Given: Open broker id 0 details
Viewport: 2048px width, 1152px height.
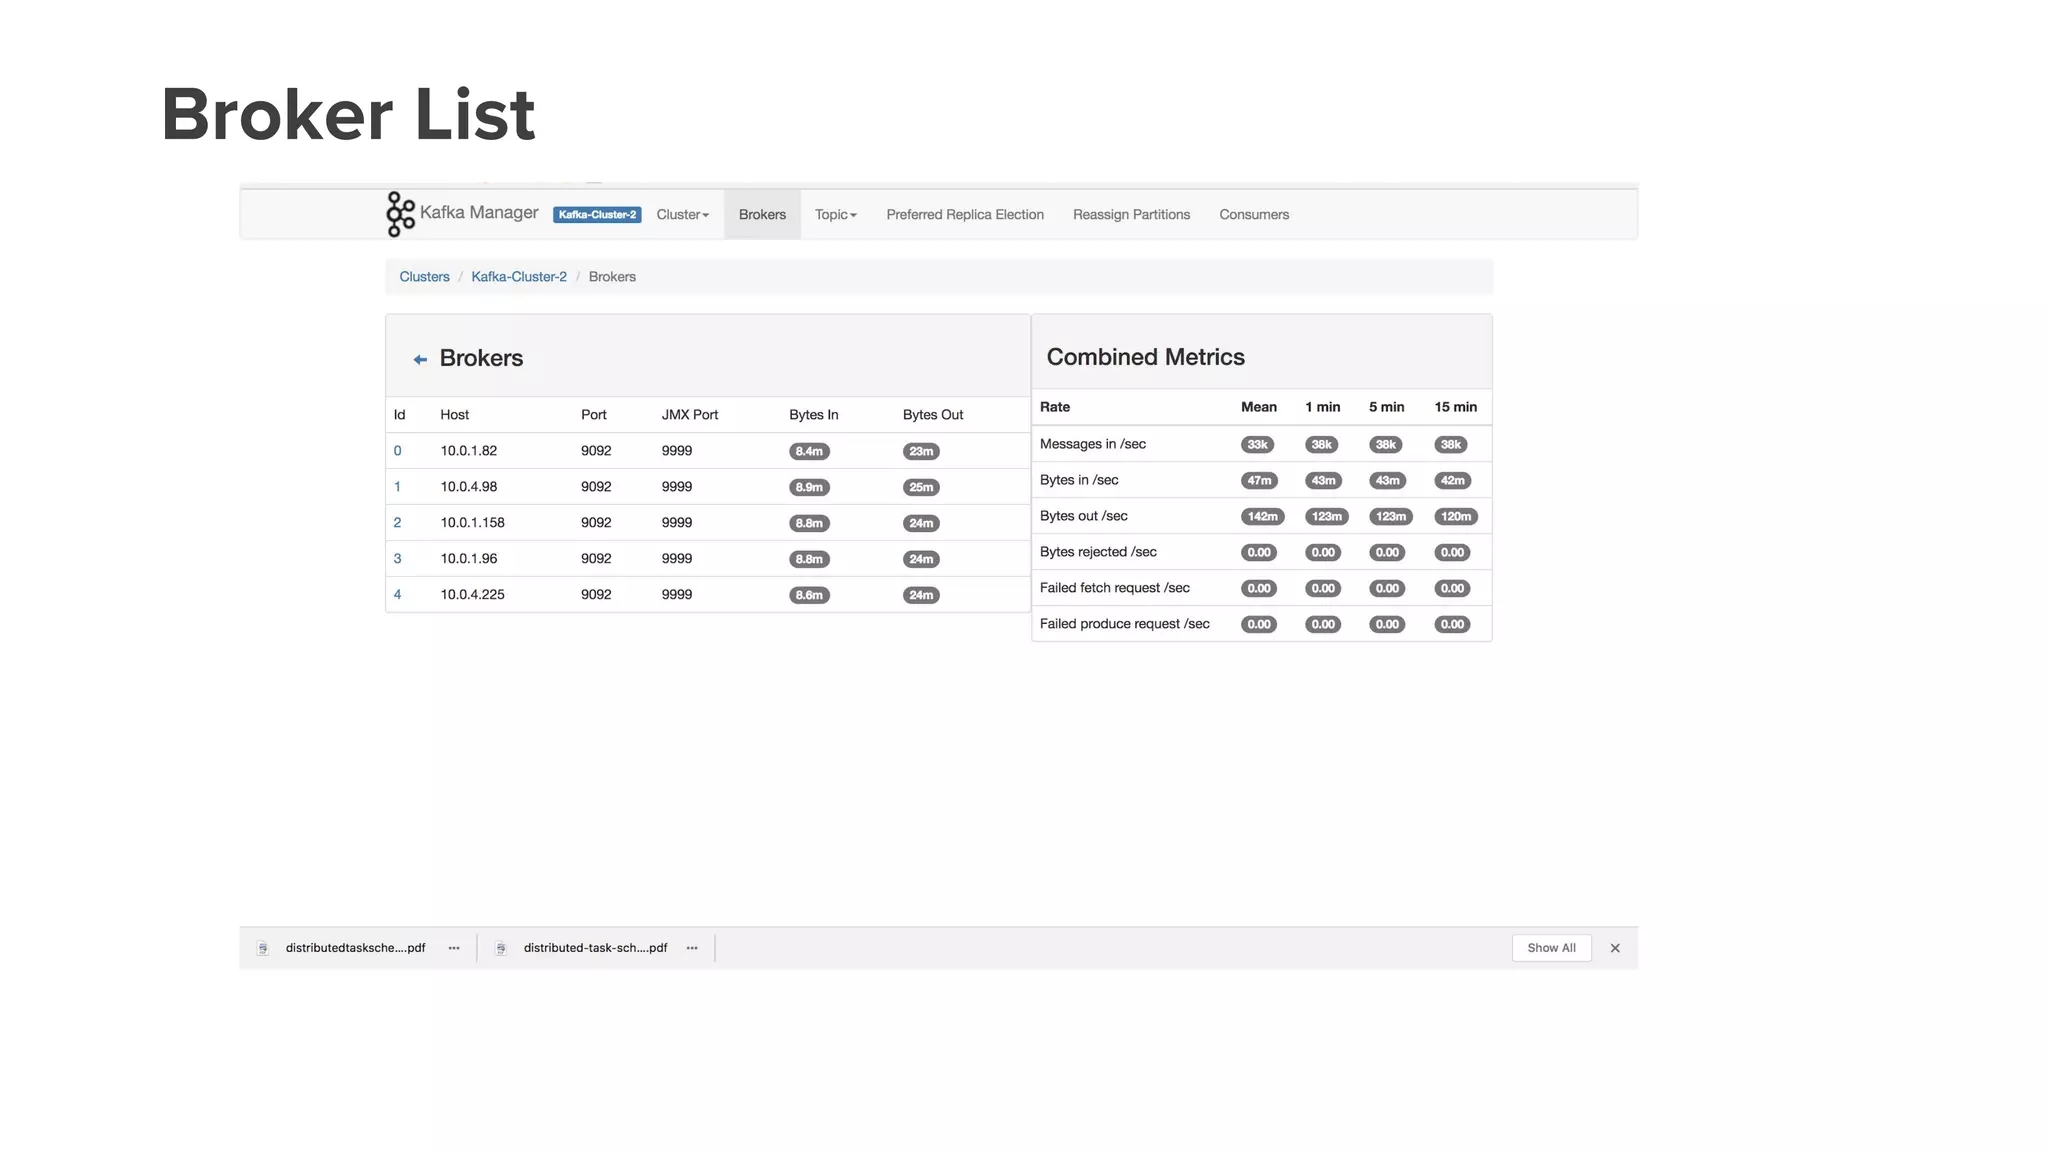Looking at the screenshot, I should (x=397, y=451).
